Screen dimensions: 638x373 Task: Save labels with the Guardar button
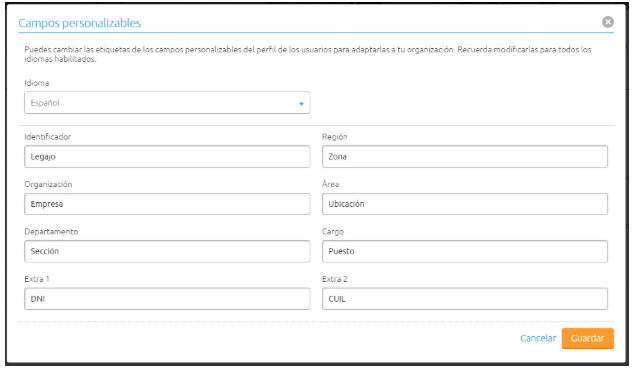[x=588, y=338]
